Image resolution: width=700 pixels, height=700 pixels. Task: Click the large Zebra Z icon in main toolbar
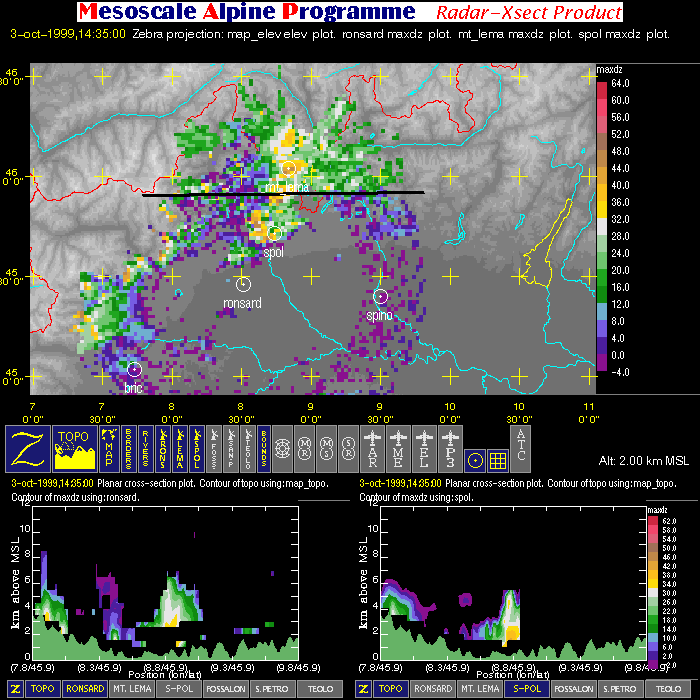(x=29, y=447)
